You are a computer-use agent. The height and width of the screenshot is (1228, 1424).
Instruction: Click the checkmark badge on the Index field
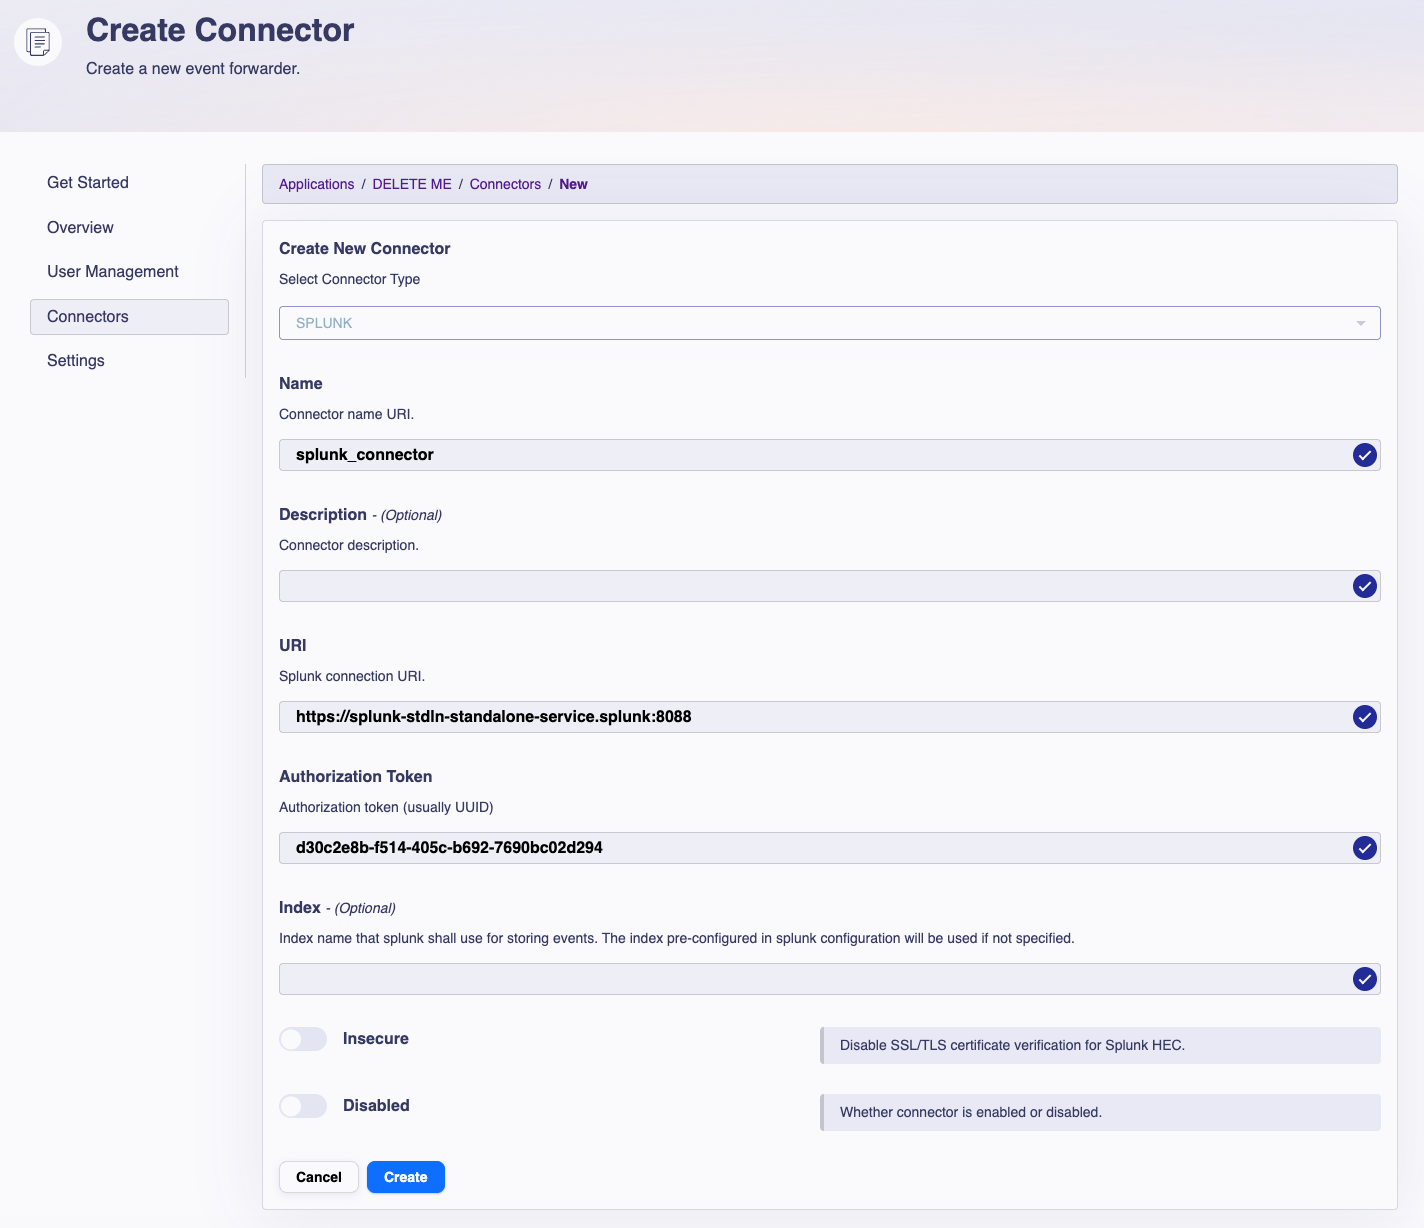pyautogui.click(x=1364, y=979)
